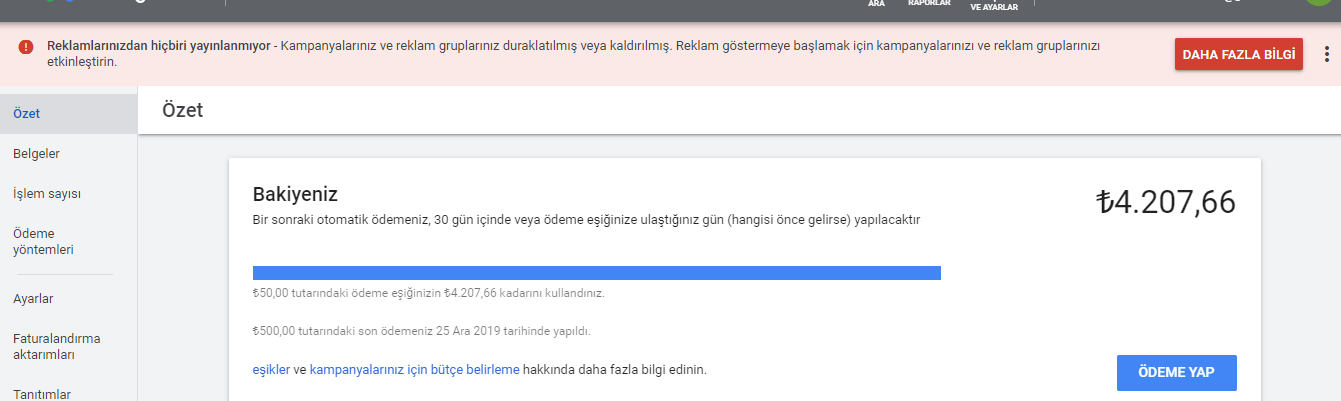Follow the kampanyalarınız için bütçe belirleme link
Viewport: 1341px width, 401px height.
click(x=415, y=369)
